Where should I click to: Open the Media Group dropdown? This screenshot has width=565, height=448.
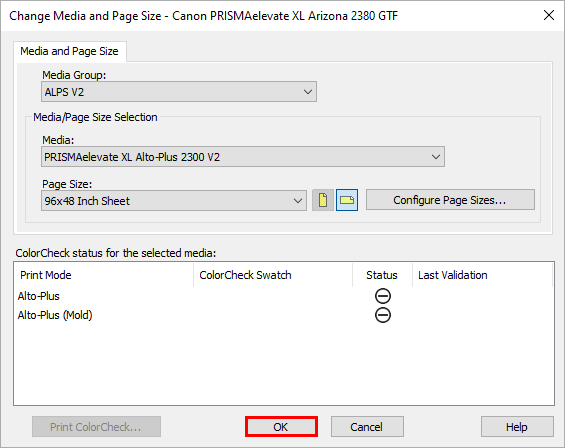coord(179,92)
